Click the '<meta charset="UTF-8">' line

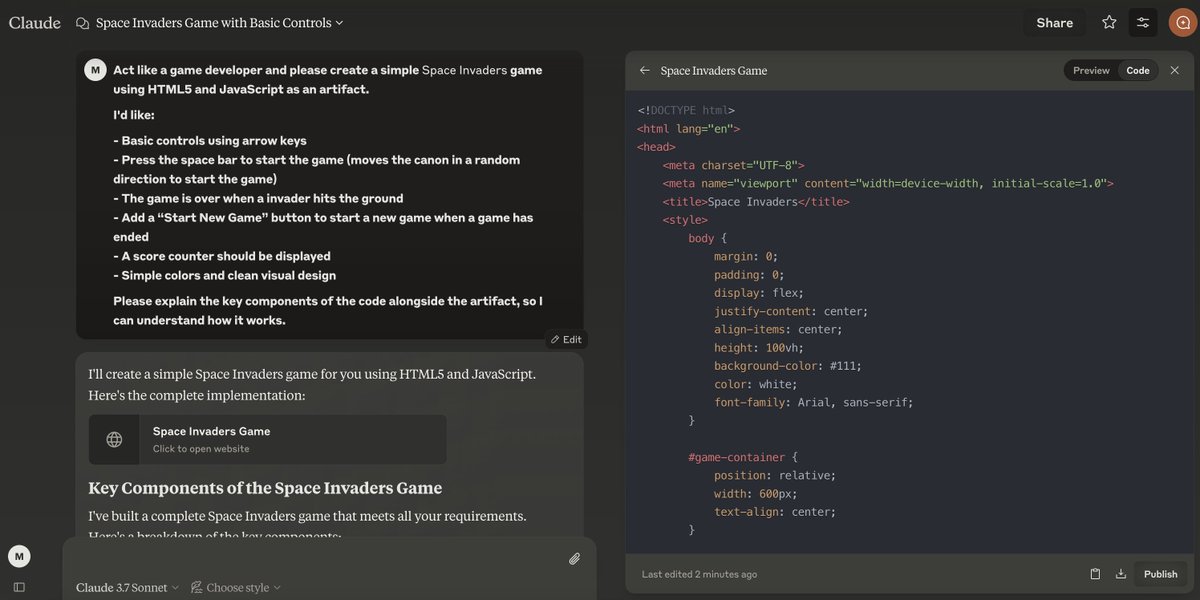[733, 165]
